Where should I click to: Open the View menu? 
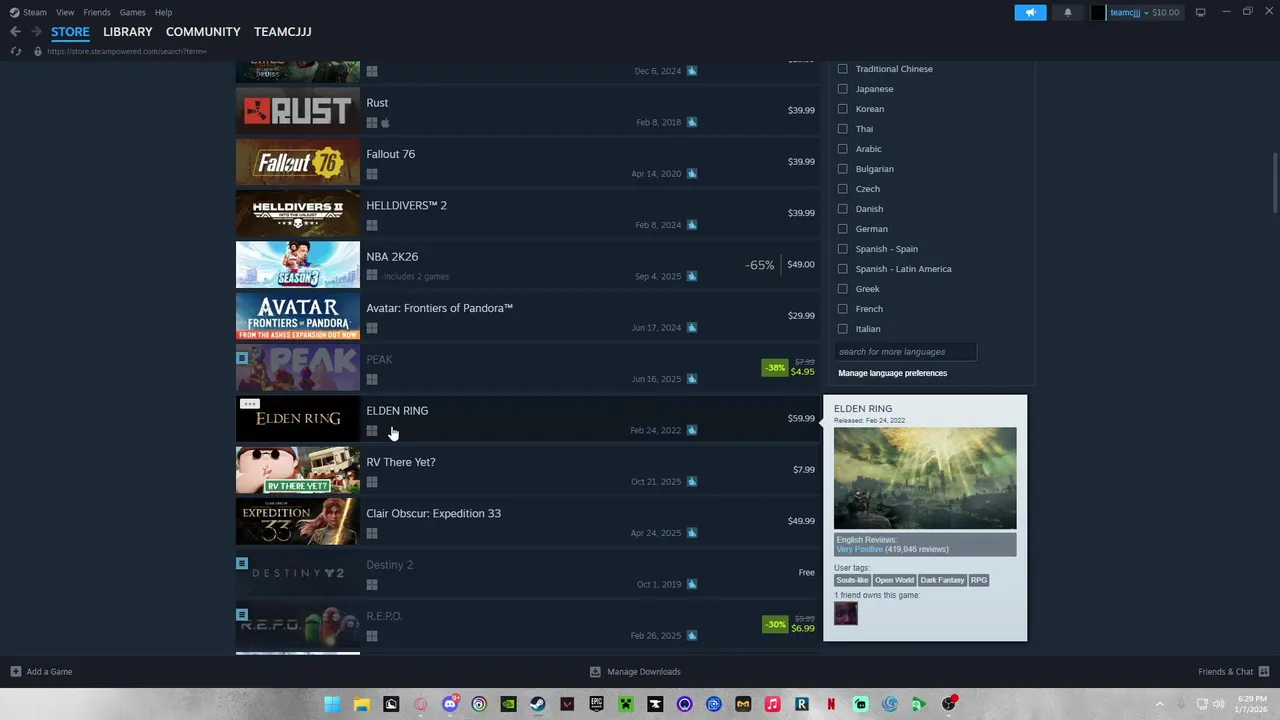click(x=65, y=12)
